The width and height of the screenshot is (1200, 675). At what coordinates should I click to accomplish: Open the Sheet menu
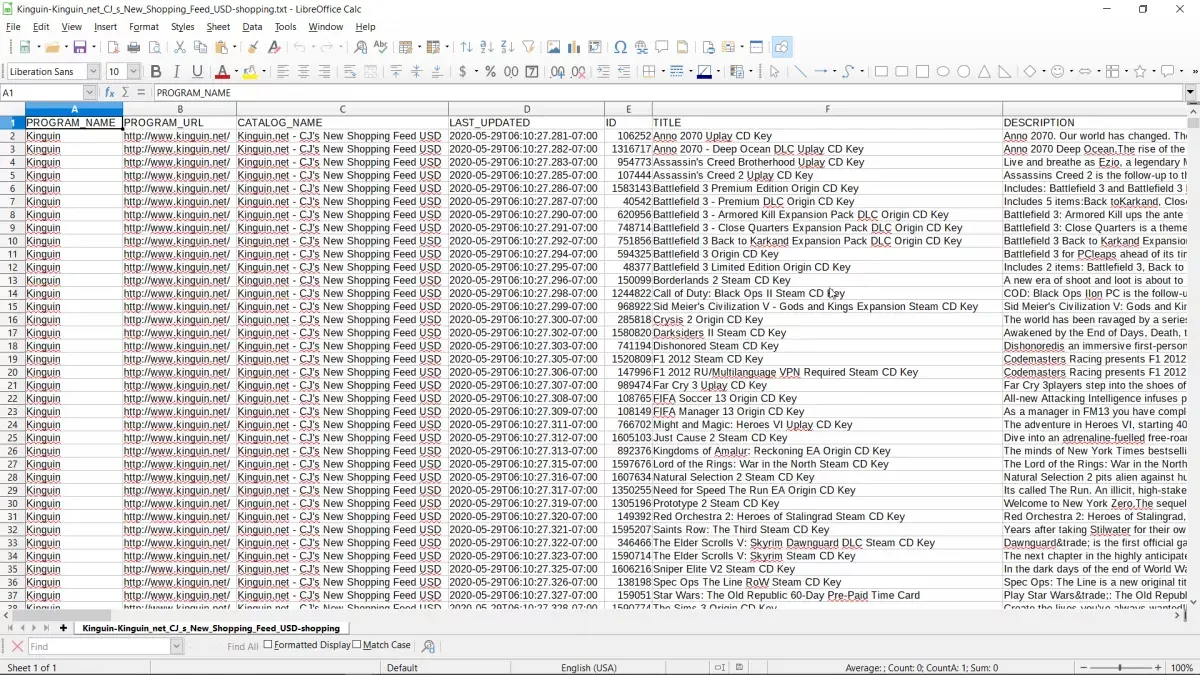click(x=218, y=27)
